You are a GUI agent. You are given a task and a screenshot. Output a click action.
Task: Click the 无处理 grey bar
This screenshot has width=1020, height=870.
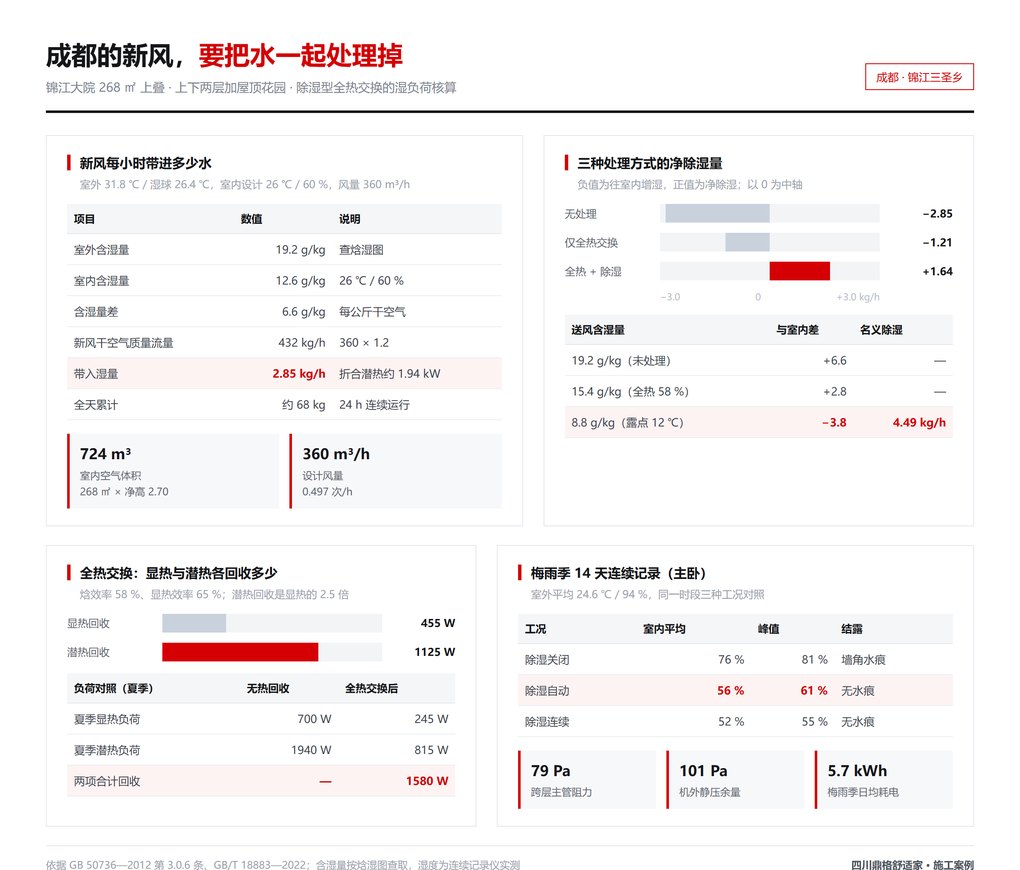pos(717,213)
